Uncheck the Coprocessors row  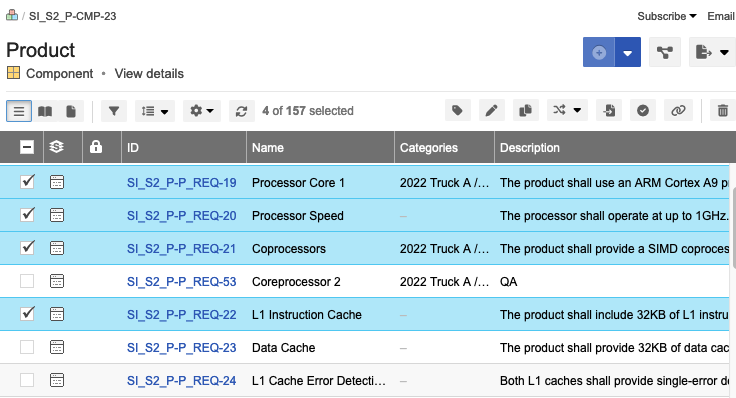pos(27,247)
